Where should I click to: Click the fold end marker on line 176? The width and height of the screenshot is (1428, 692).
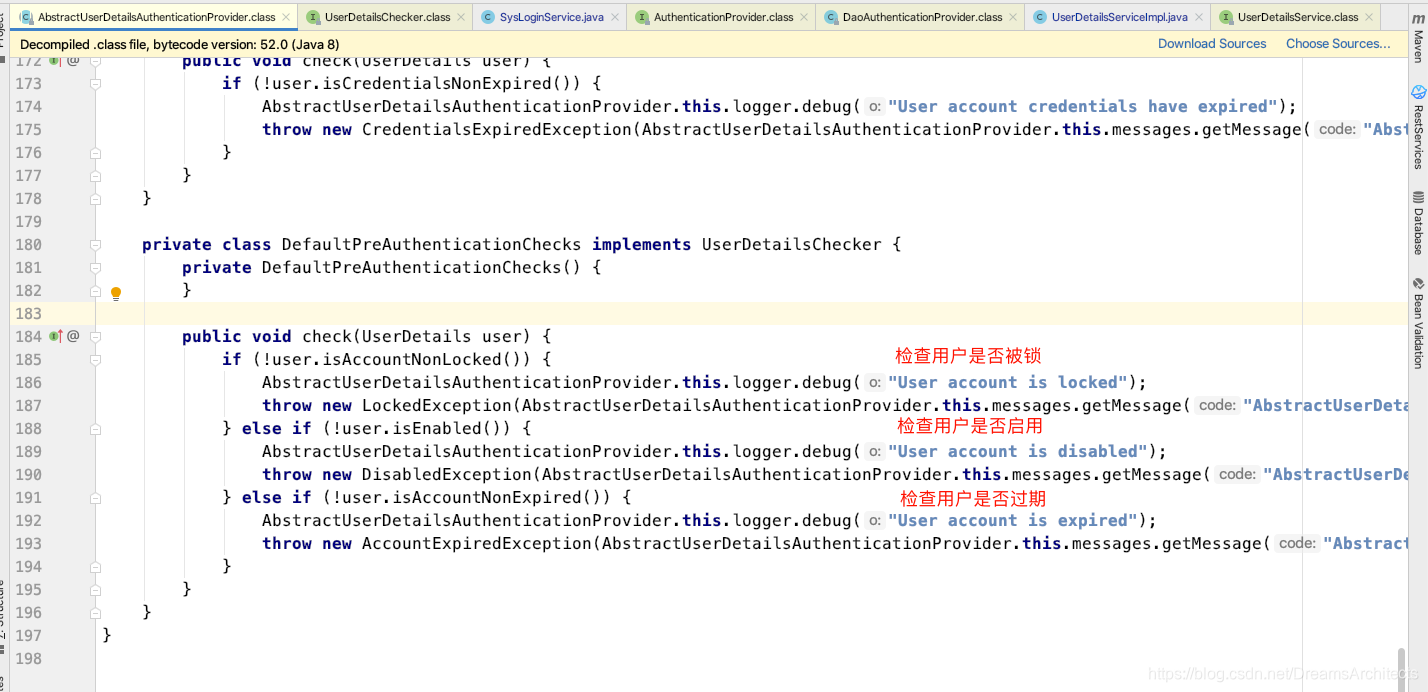(x=96, y=153)
